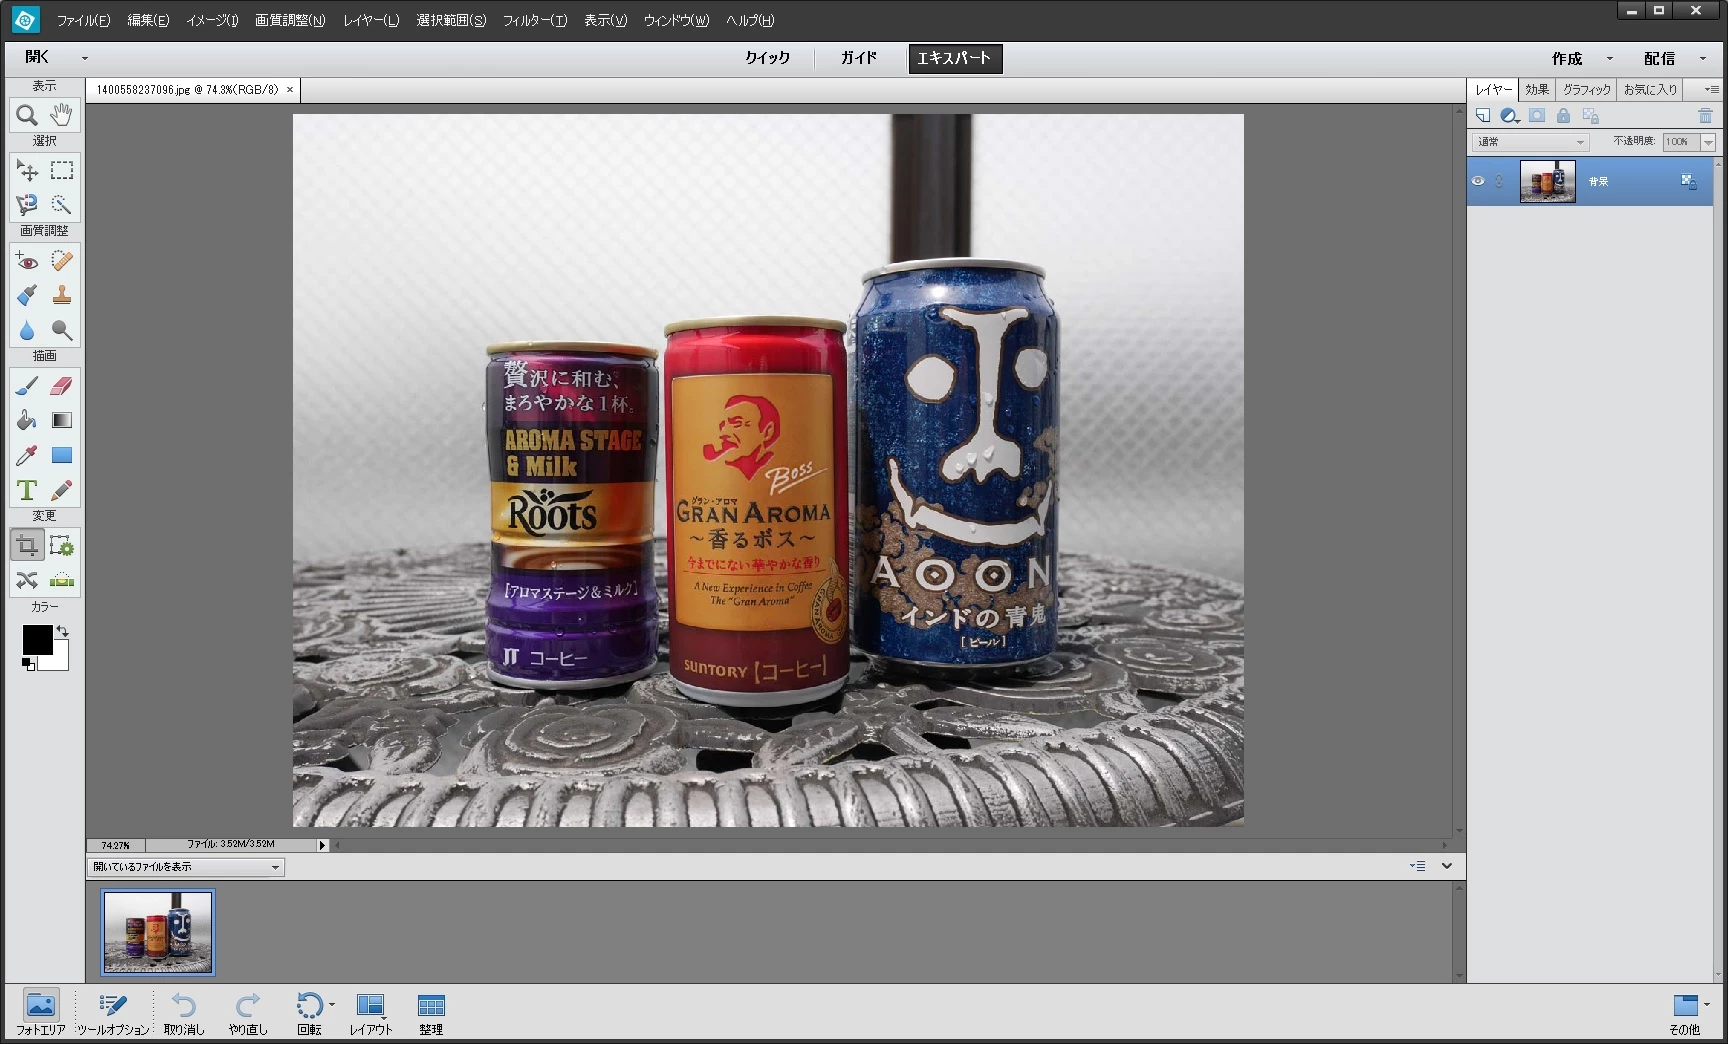Expand the 回転 rotate options arrow
This screenshot has width=1728, height=1044.
332,1004
